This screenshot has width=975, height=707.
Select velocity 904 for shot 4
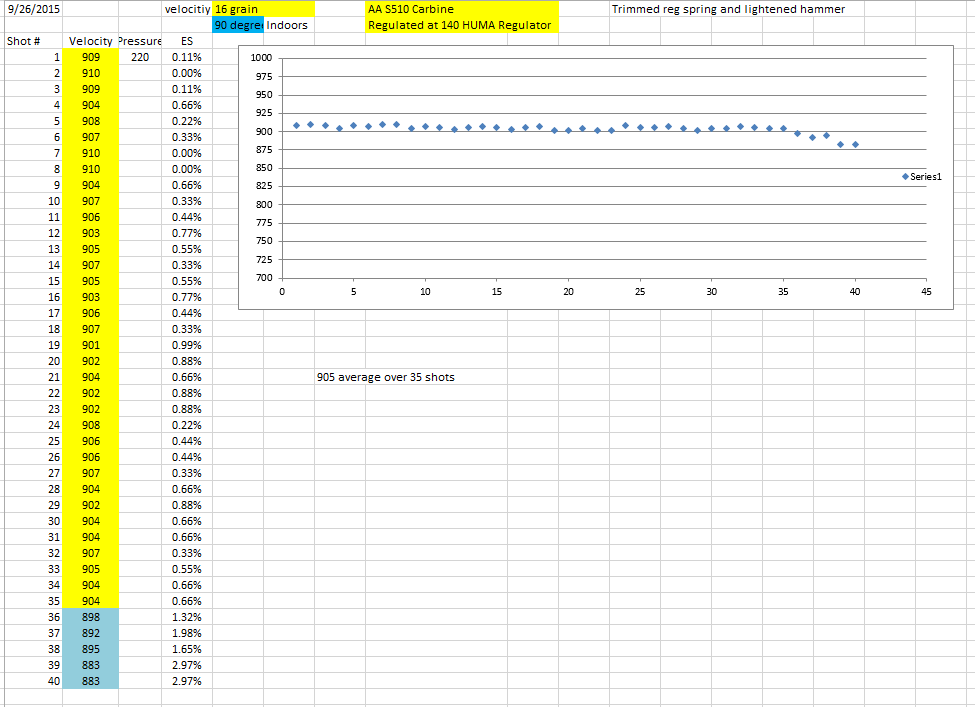coord(91,105)
